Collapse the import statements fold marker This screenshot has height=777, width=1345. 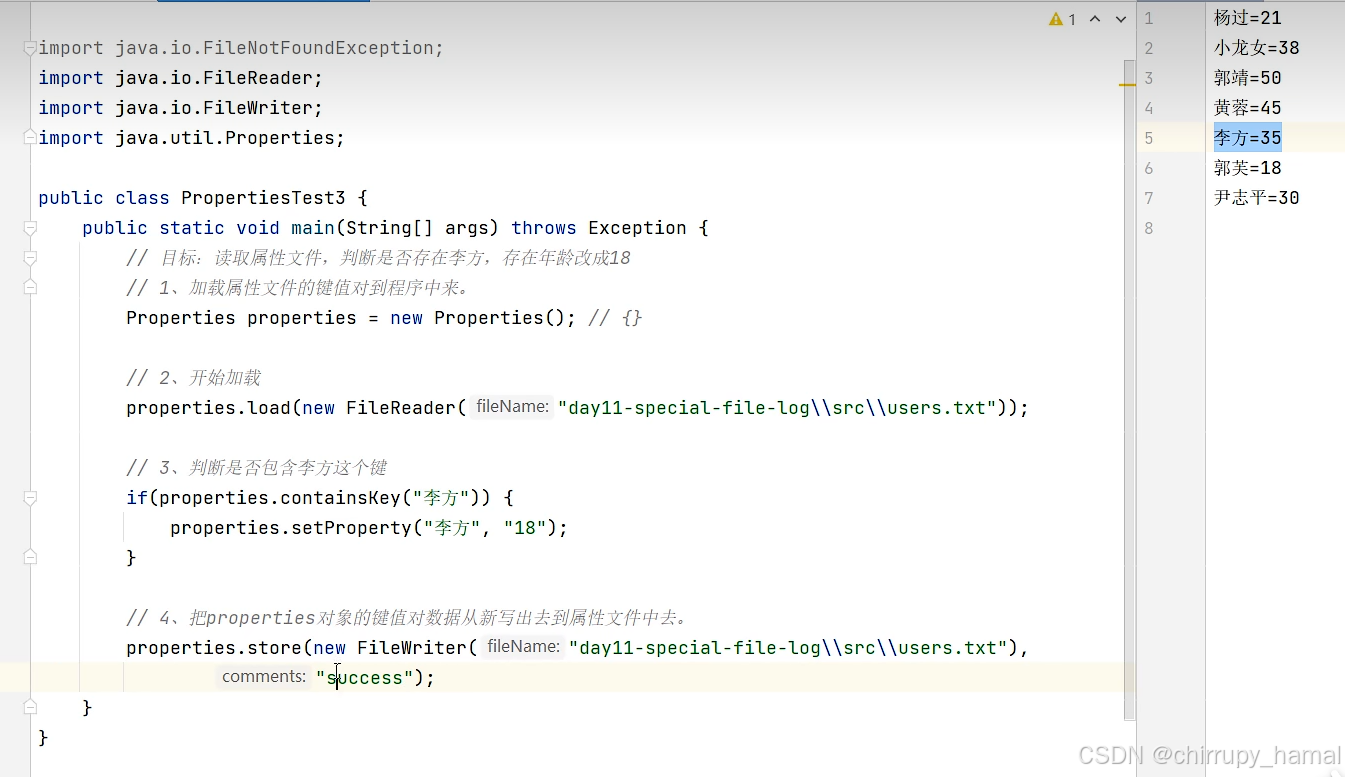[x=30, y=48]
